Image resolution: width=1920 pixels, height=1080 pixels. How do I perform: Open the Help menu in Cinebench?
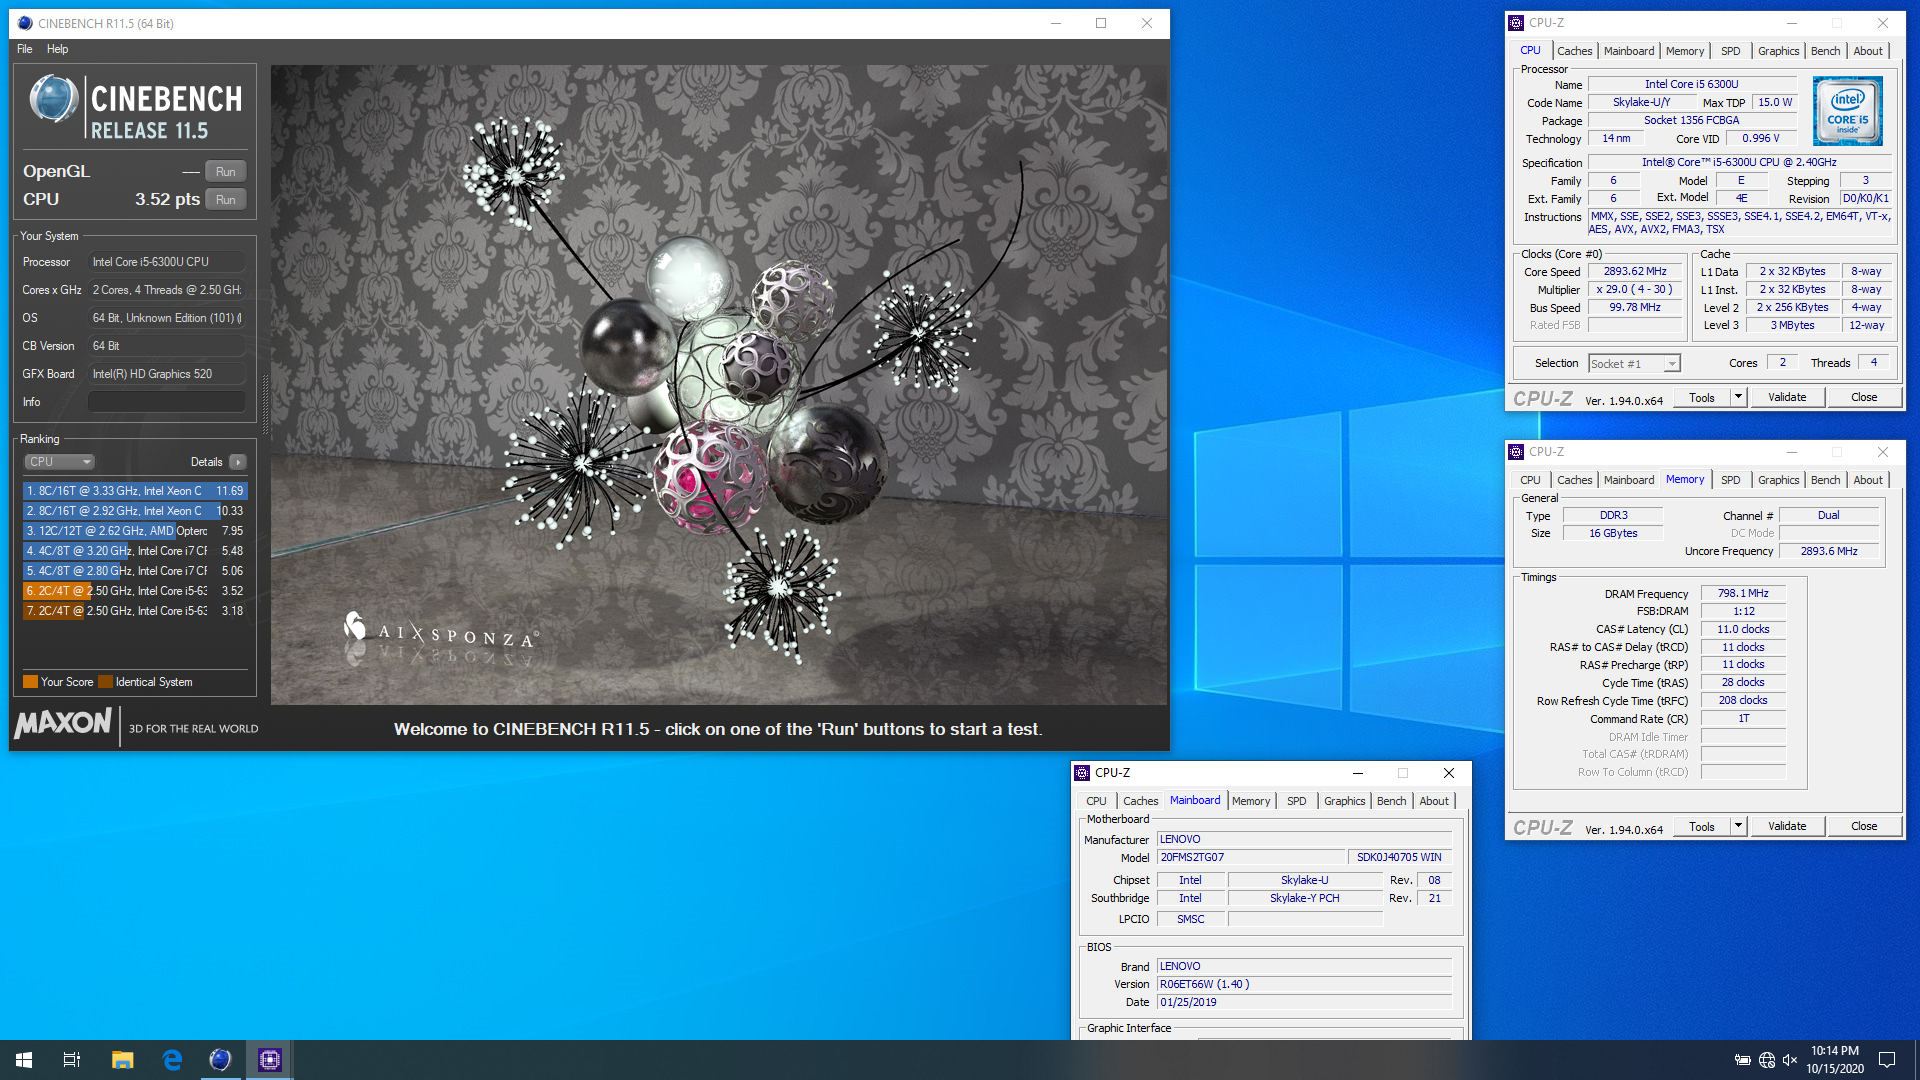point(58,49)
